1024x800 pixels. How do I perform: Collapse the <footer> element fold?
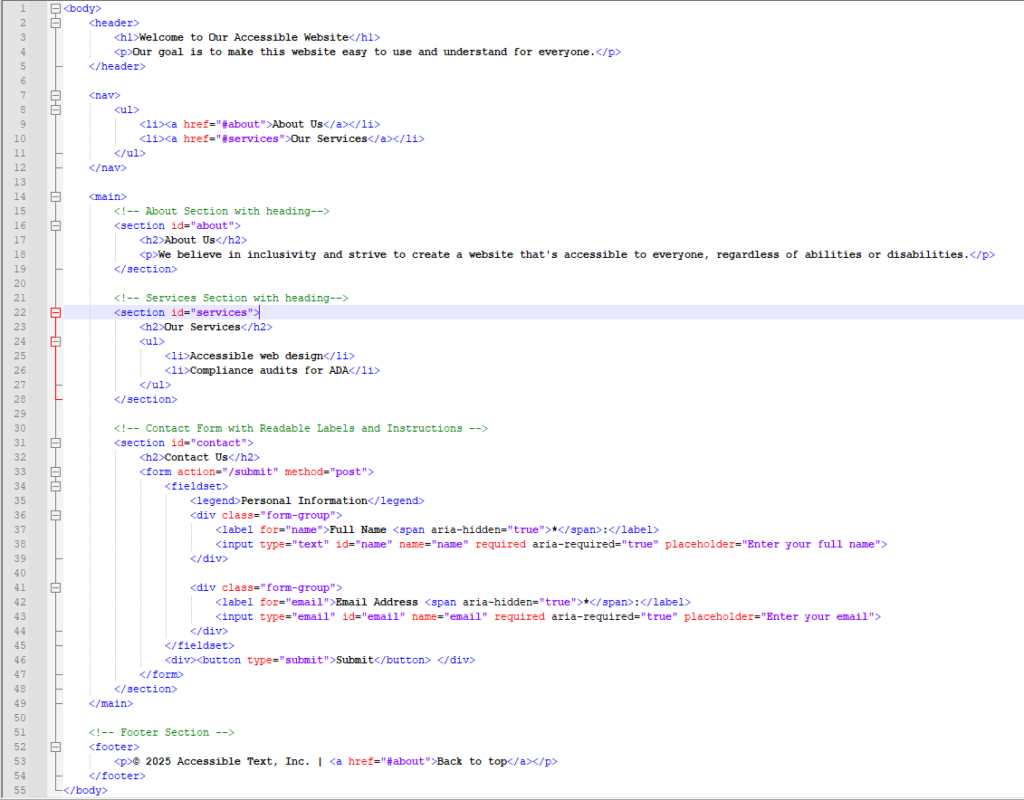click(53, 746)
